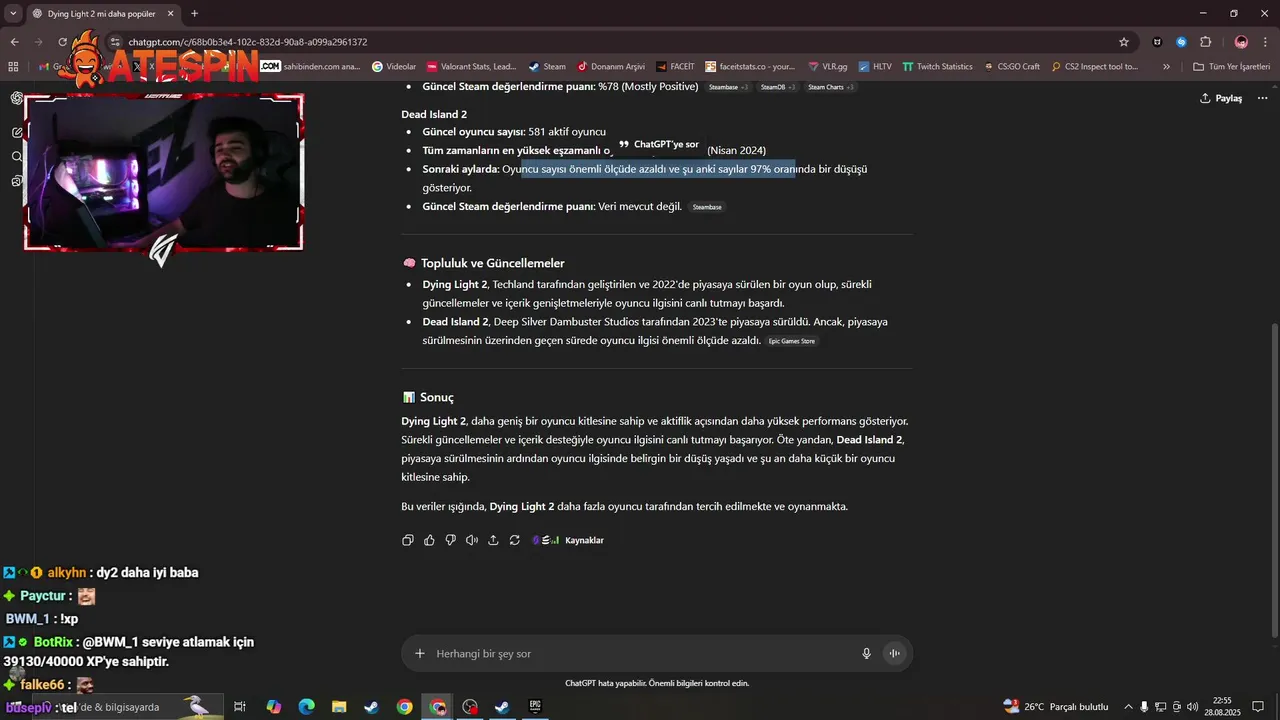
Task: Start a new chat from sidebar
Action: point(17,132)
